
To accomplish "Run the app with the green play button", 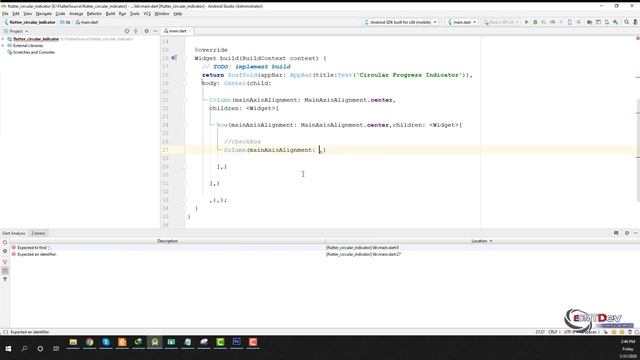I will click(x=527, y=22).
